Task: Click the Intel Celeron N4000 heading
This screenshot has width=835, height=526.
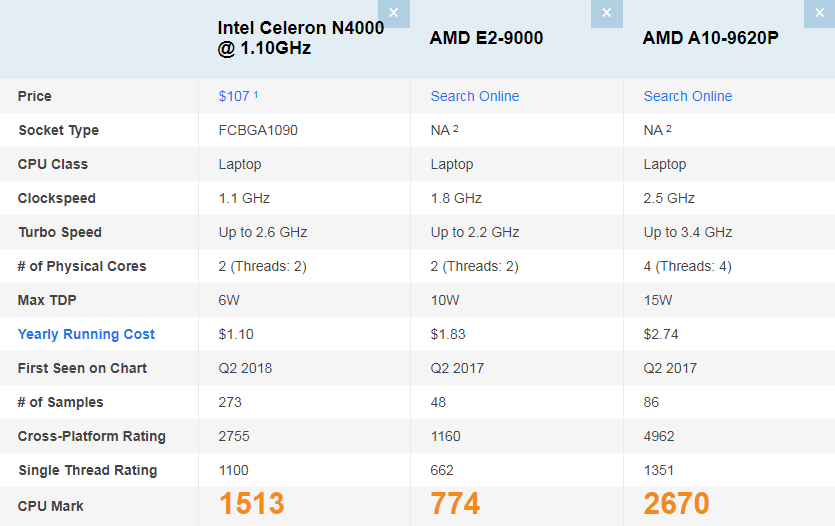Action: [x=301, y=38]
